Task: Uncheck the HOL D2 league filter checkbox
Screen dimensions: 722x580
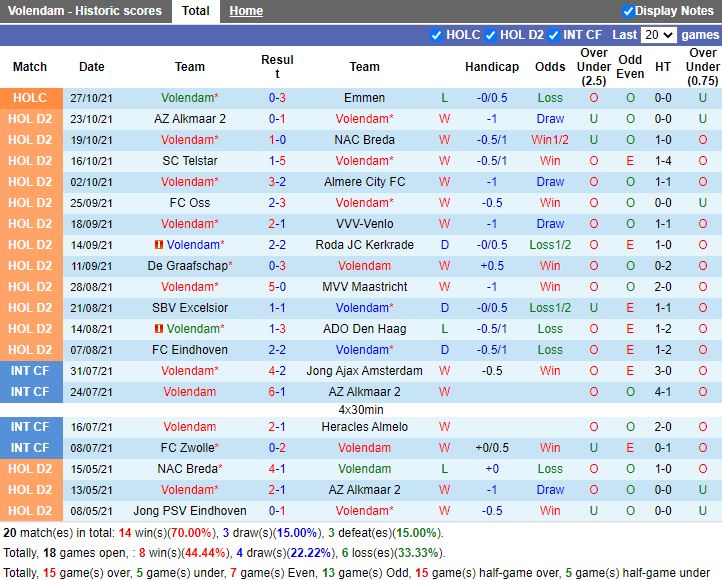Action: coord(491,35)
